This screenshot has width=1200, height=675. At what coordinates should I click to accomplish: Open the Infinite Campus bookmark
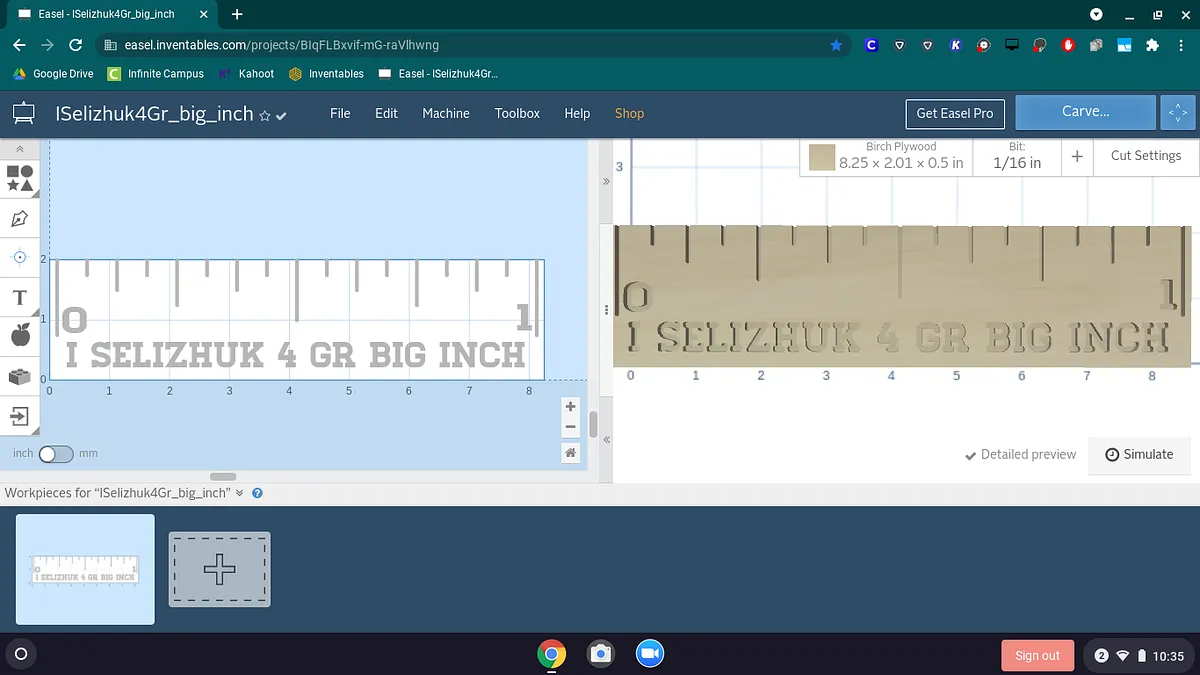pyautogui.click(x=155, y=74)
